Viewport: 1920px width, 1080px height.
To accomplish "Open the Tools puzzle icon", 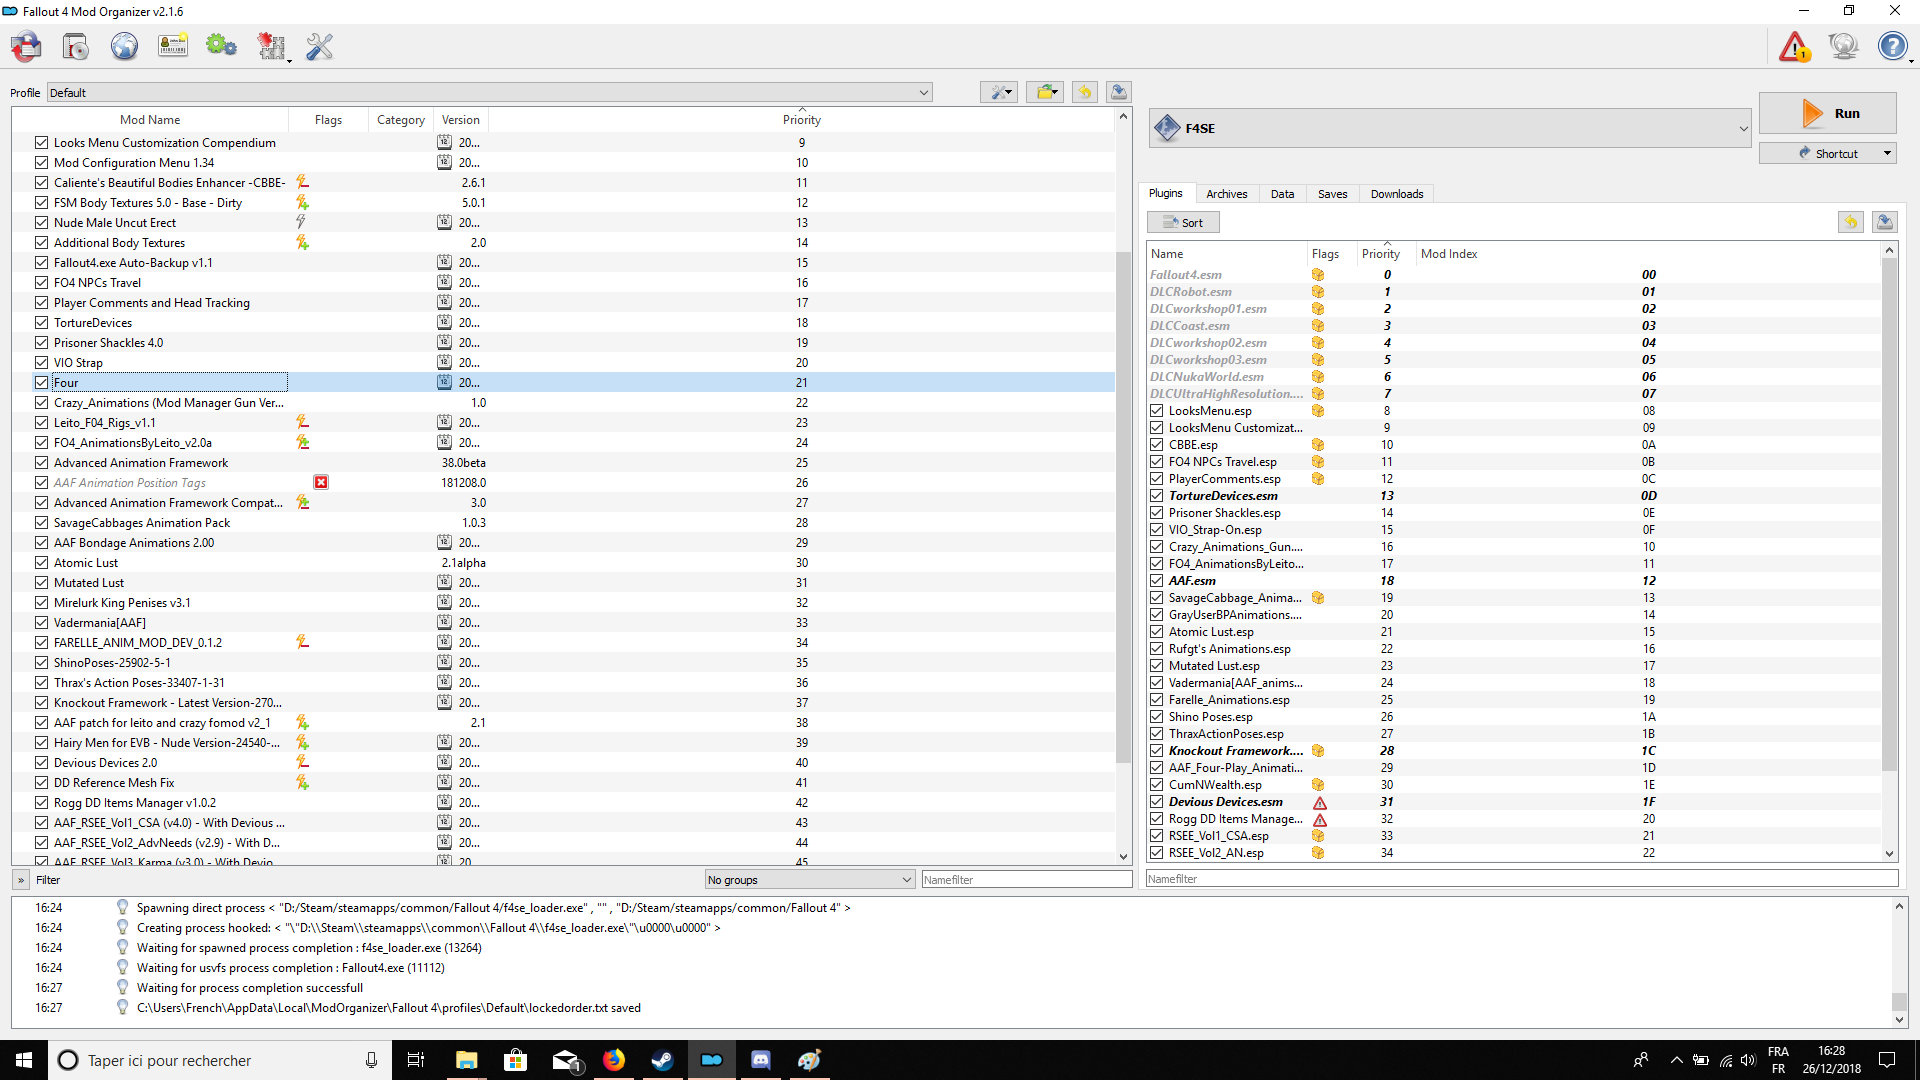I will [x=270, y=46].
